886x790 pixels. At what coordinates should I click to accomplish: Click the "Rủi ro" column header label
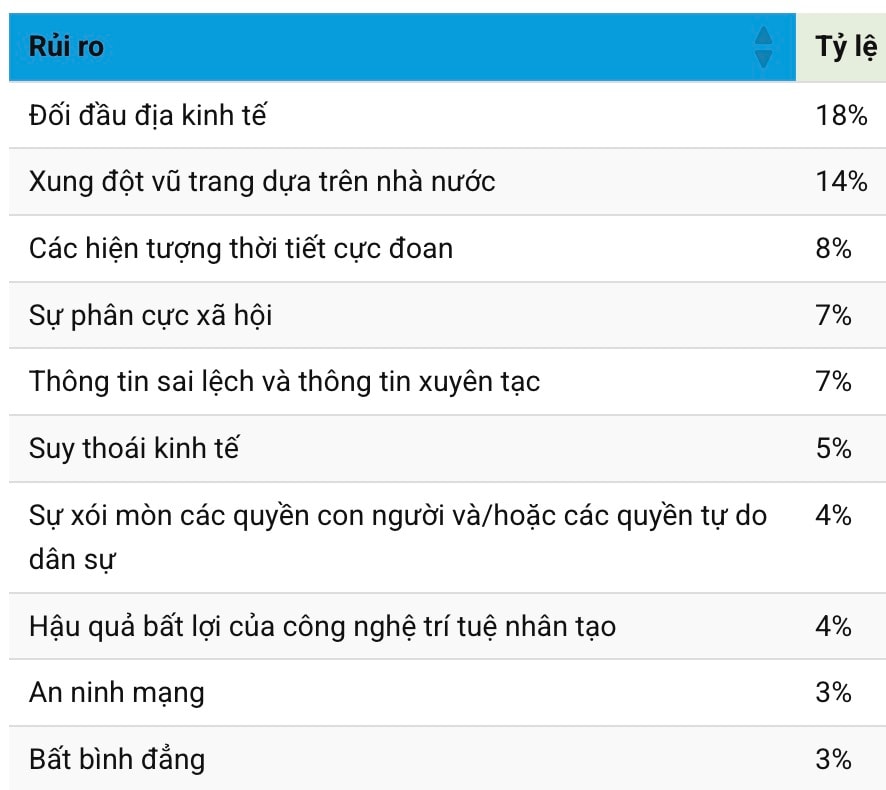(66, 47)
